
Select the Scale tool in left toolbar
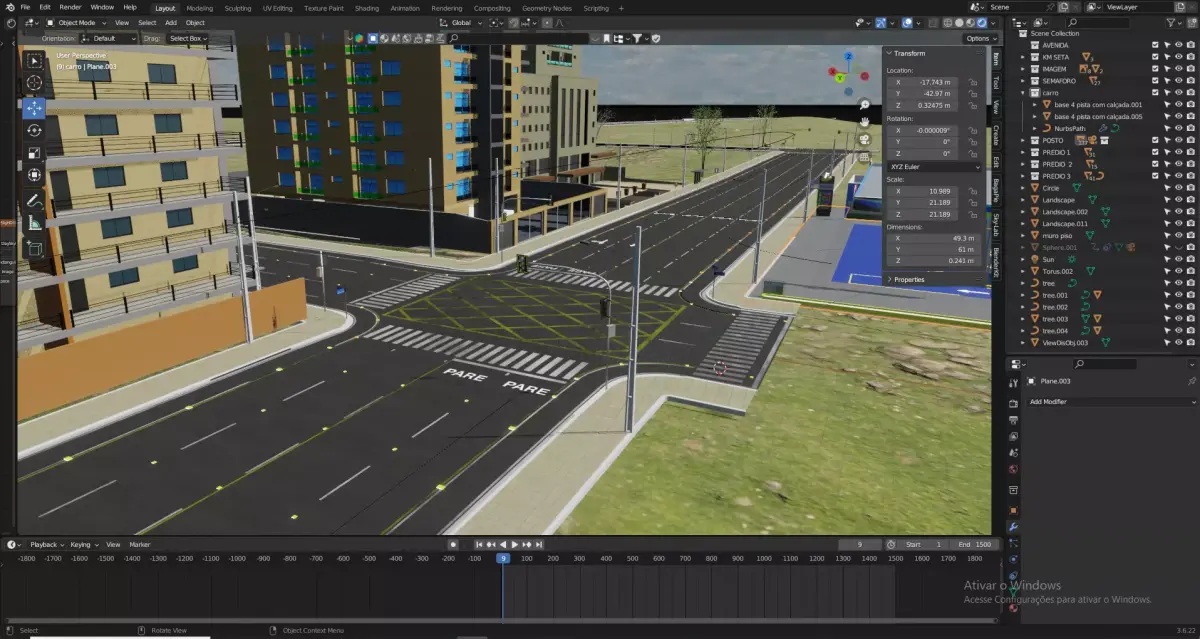coord(34,153)
